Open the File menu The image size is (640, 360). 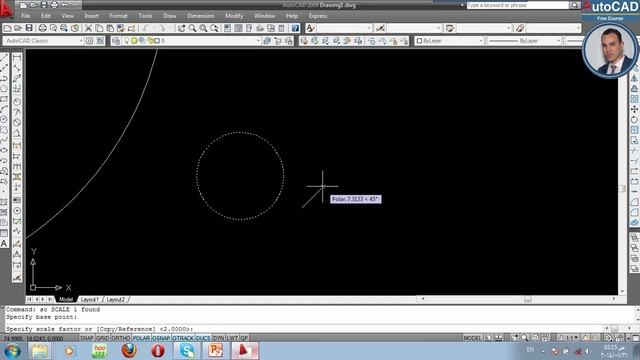point(26,16)
